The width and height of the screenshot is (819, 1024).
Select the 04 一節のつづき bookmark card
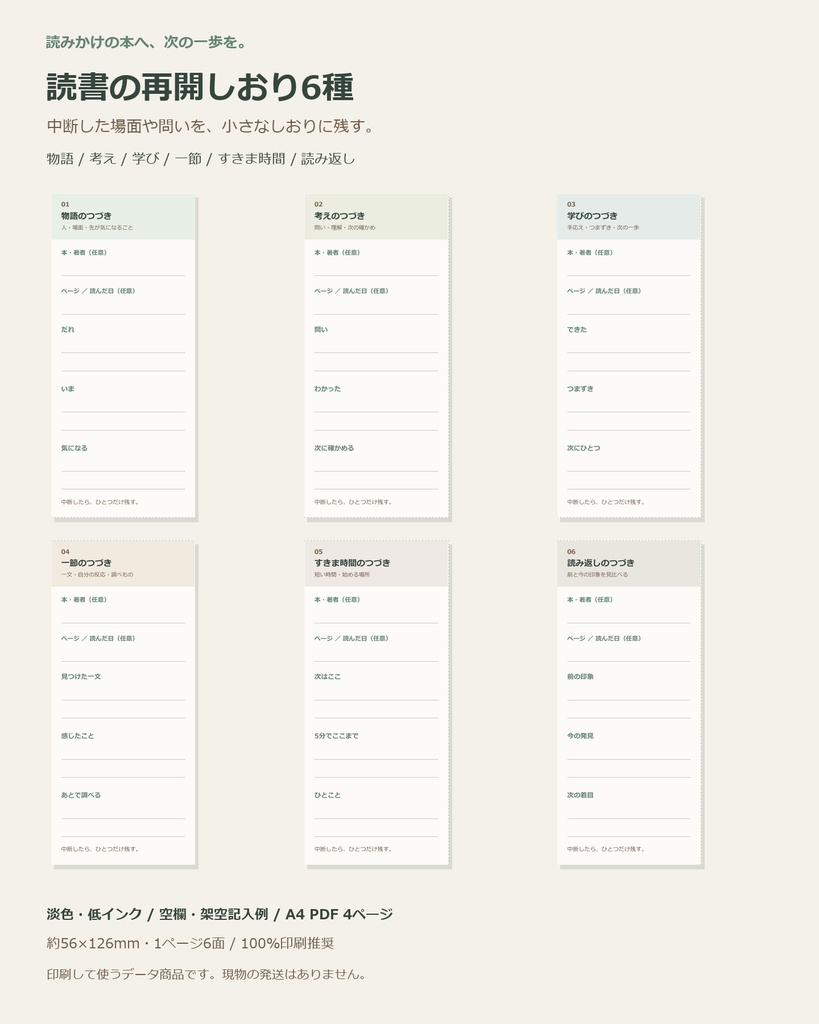coord(123,703)
